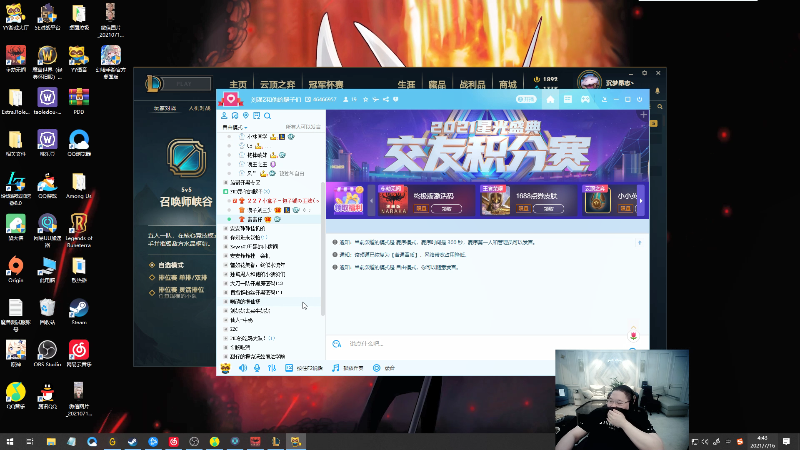Open audio mixer sliders icon in bottom bar
Screen dimensions: 800x450
click(x=272, y=368)
